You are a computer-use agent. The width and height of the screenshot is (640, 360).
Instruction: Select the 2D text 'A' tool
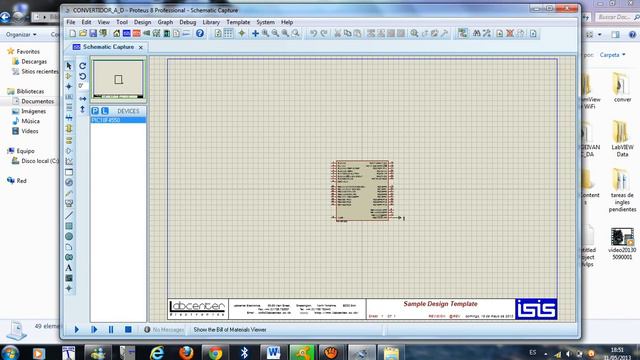pos(69,268)
